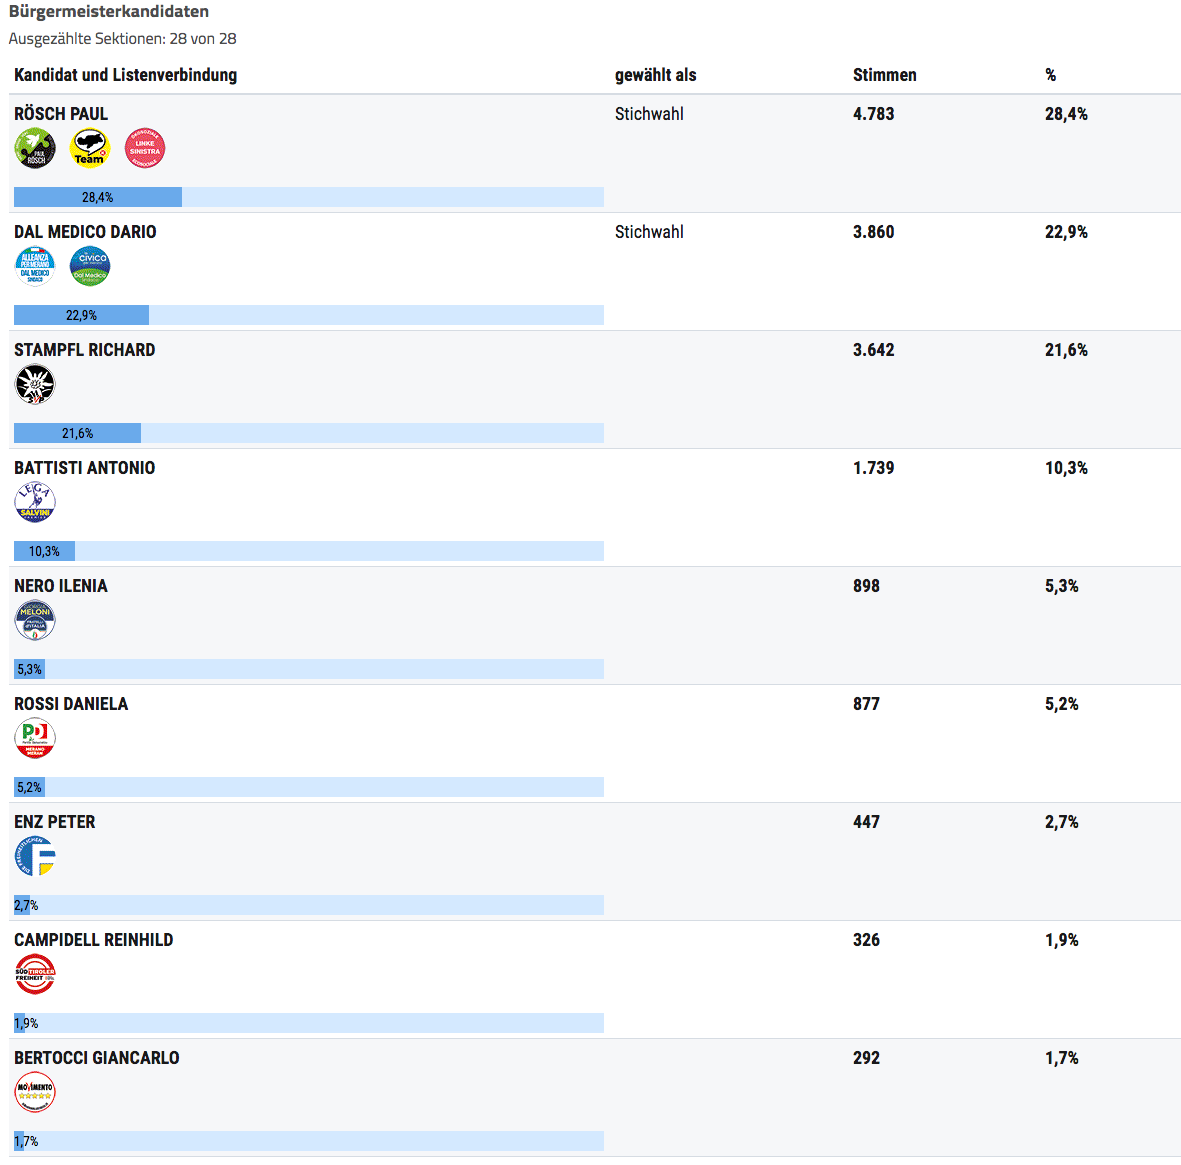Viewport: 1181px width, 1165px height.
Task: Click the Lega Salvini party logo
Action: [x=35, y=502]
